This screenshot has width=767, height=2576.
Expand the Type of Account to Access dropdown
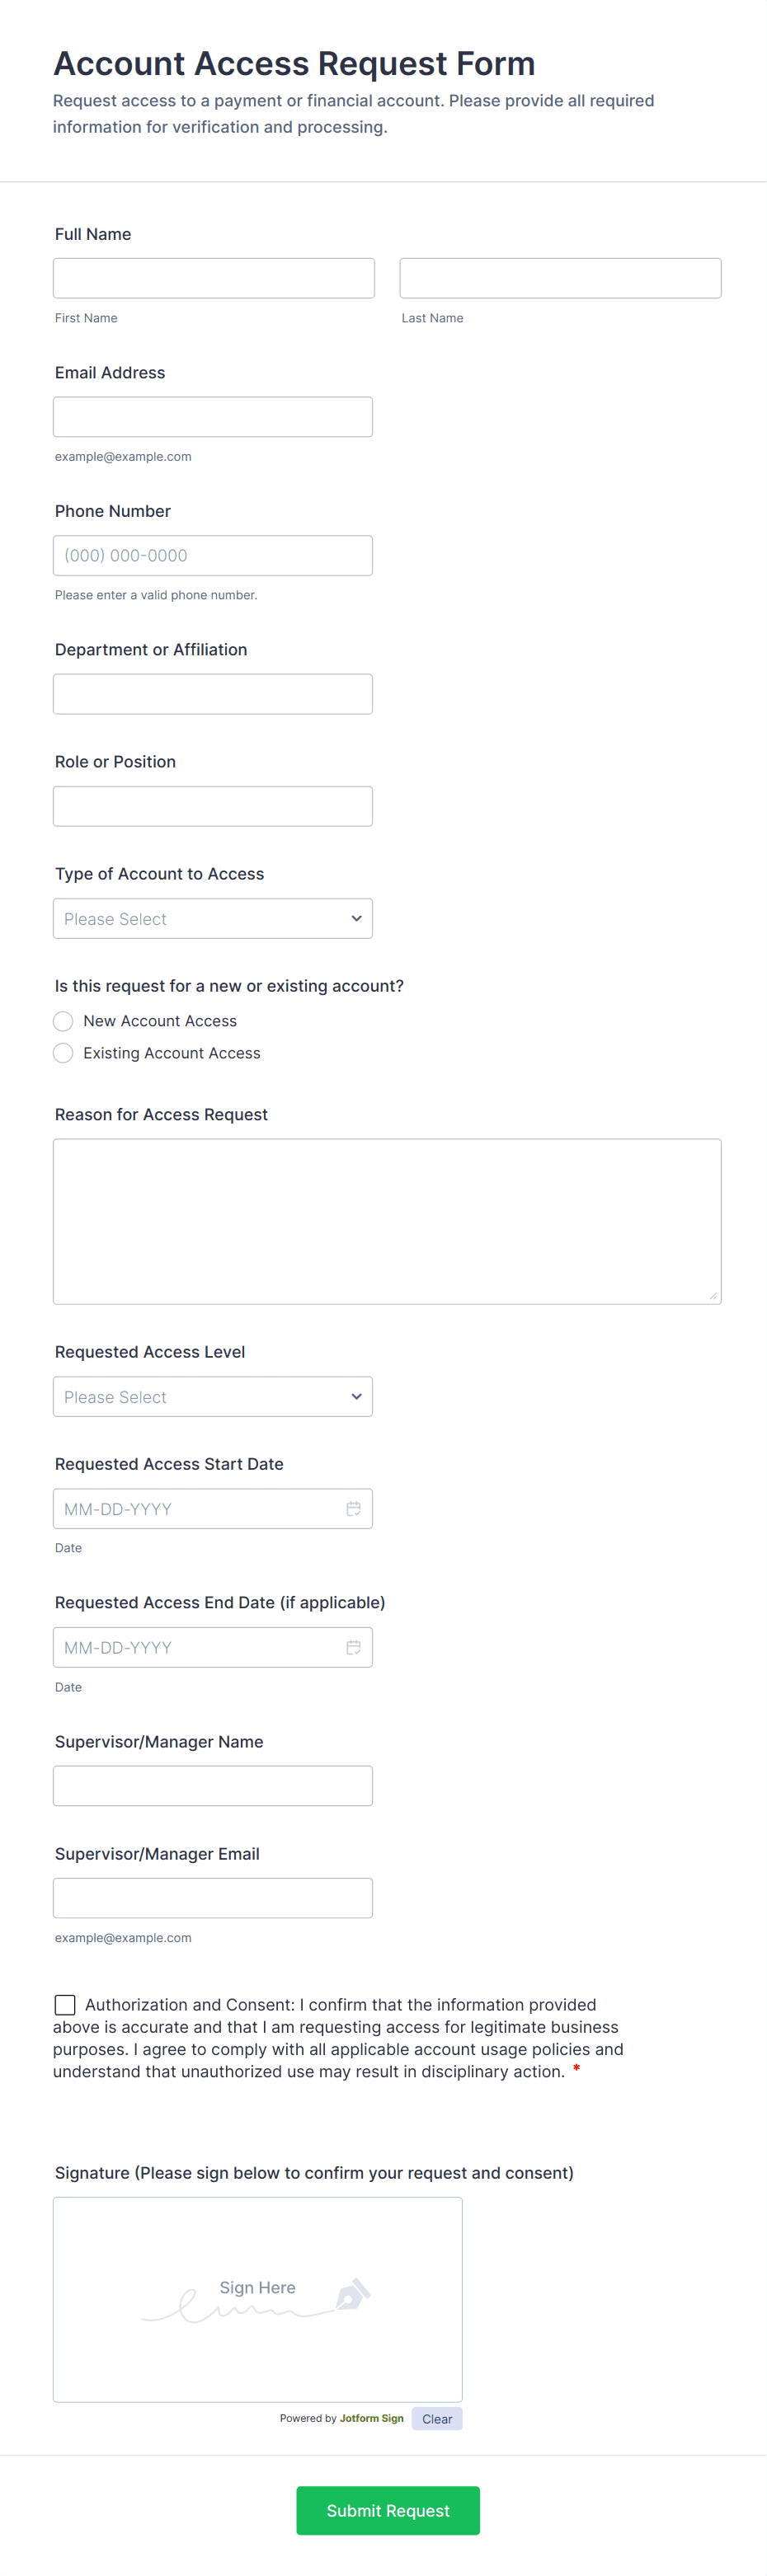click(x=212, y=919)
